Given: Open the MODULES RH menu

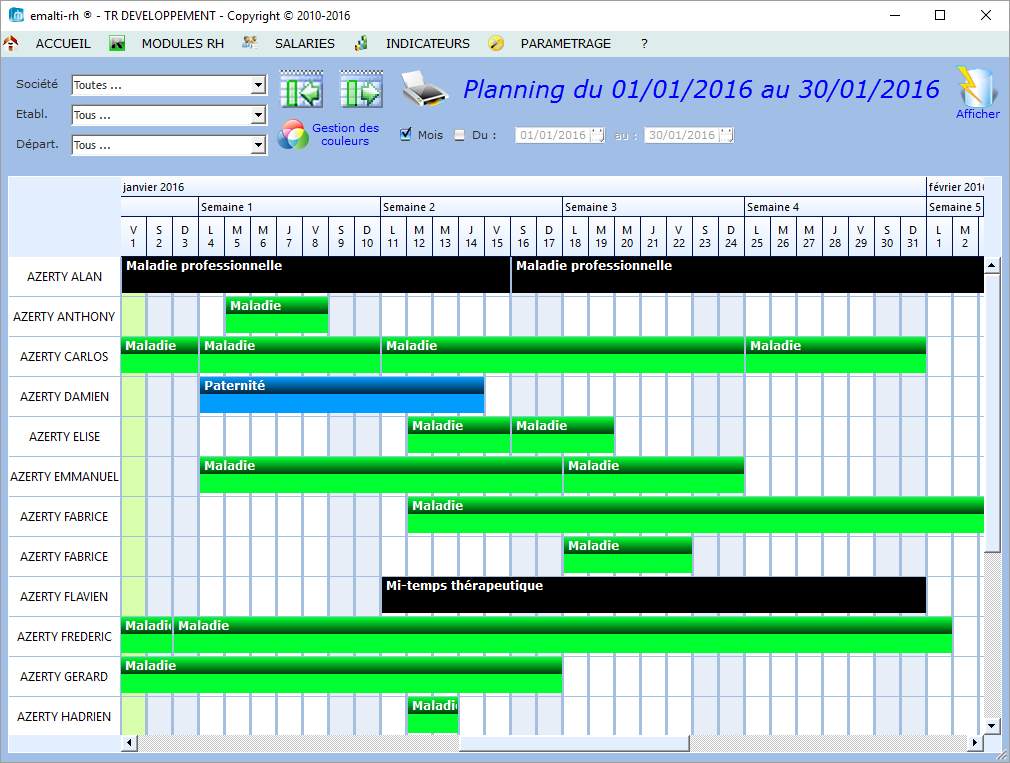Looking at the screenshot, I should click(183, 44).
